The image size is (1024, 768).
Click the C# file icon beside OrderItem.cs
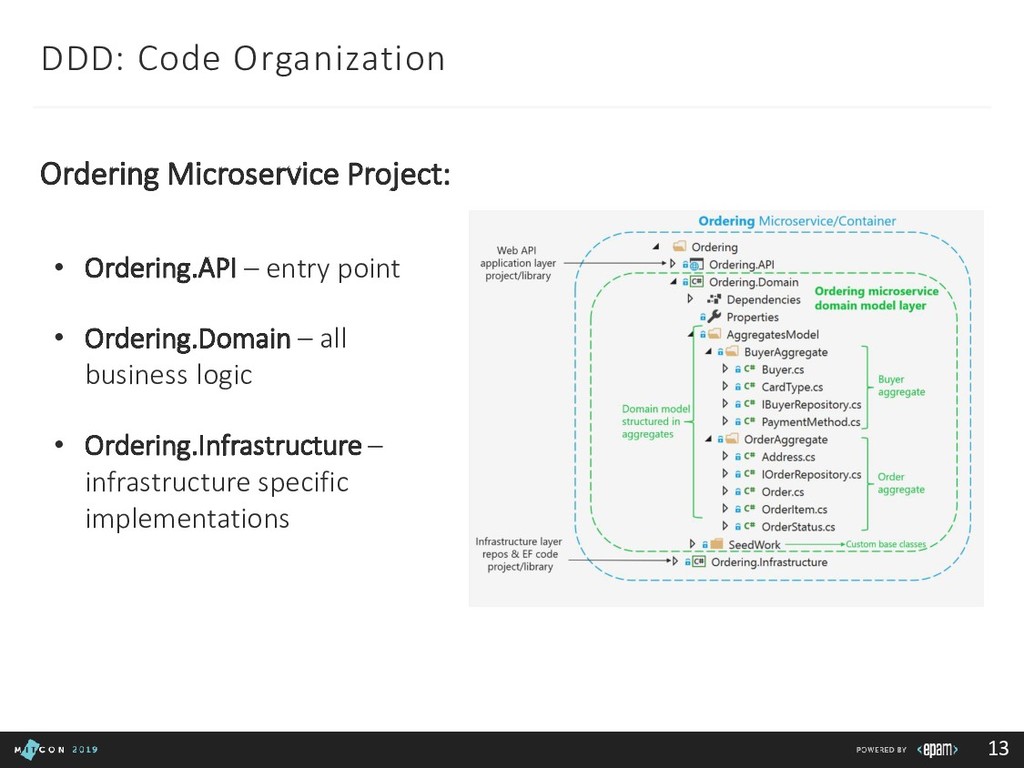[749, 509]
